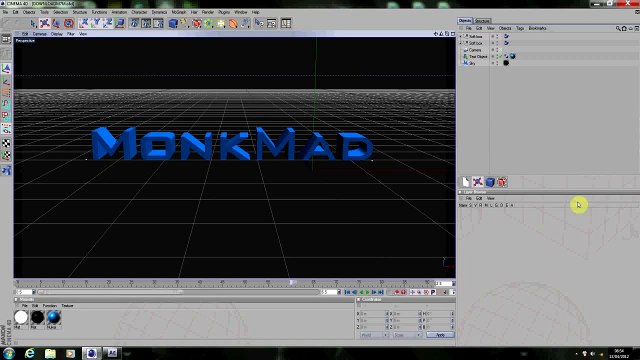Open Internet Explorer from taskbar
640x360 pixels.
coord(30,353)
